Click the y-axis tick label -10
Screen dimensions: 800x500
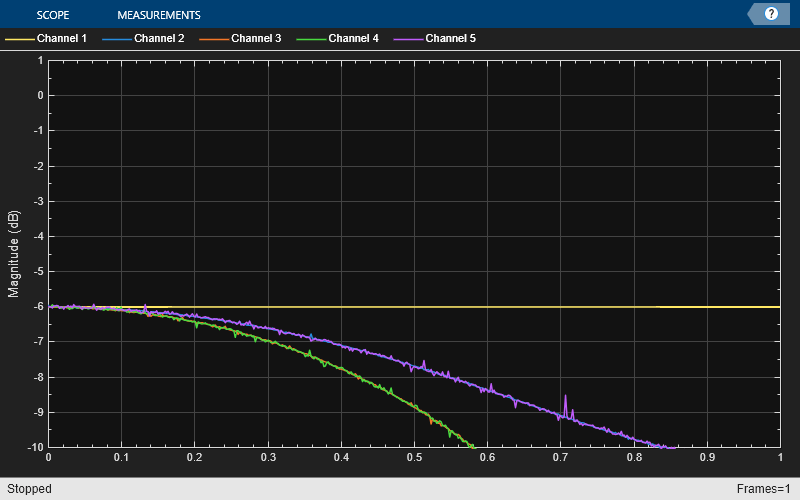(x=36, y=447)
